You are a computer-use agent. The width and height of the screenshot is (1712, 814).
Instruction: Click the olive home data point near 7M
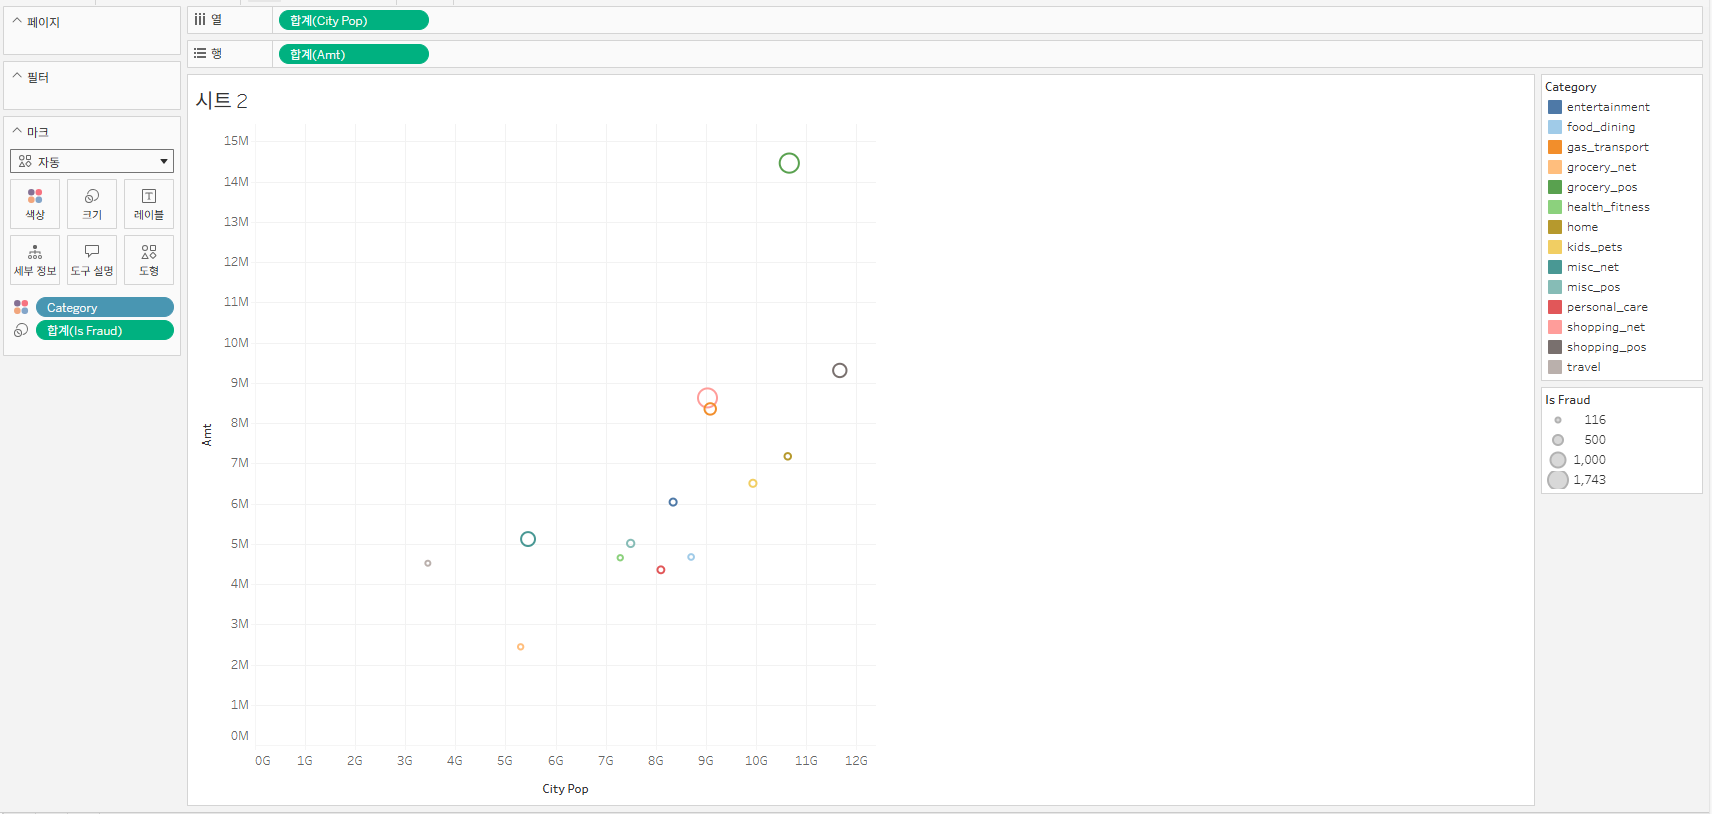tap(788, 456)
